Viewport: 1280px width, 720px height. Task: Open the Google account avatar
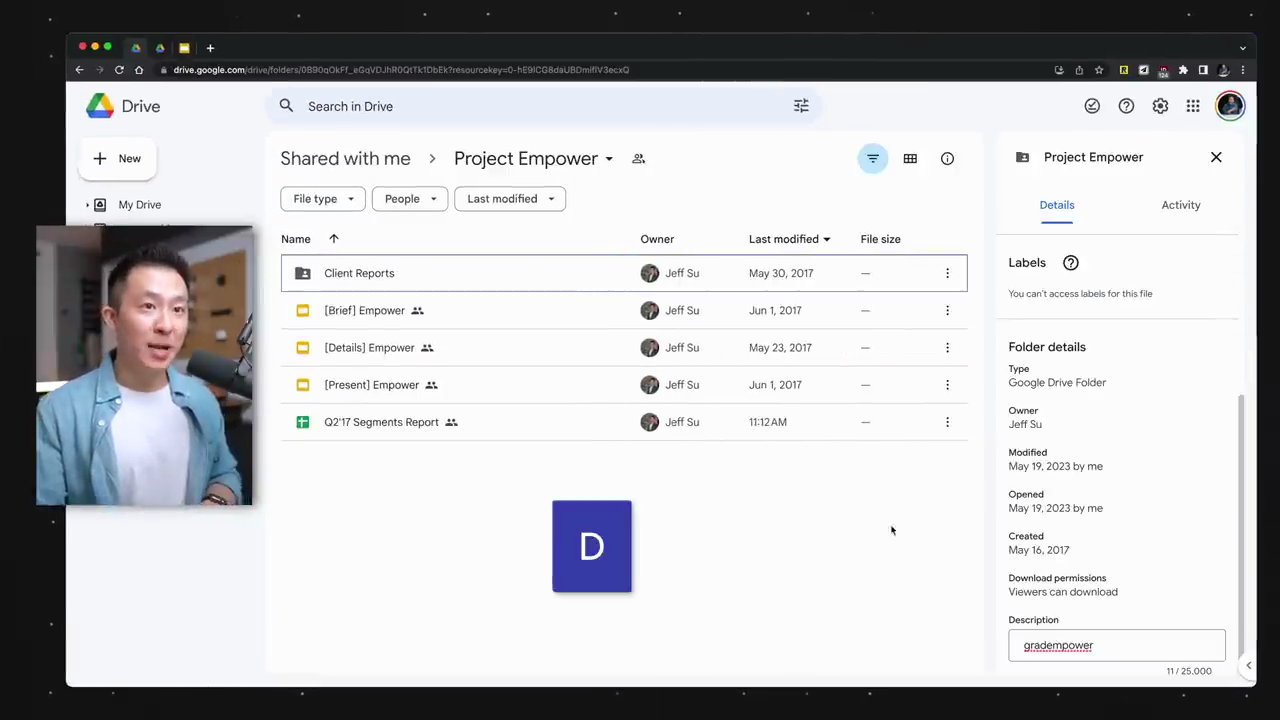[x=1230, y=106]
